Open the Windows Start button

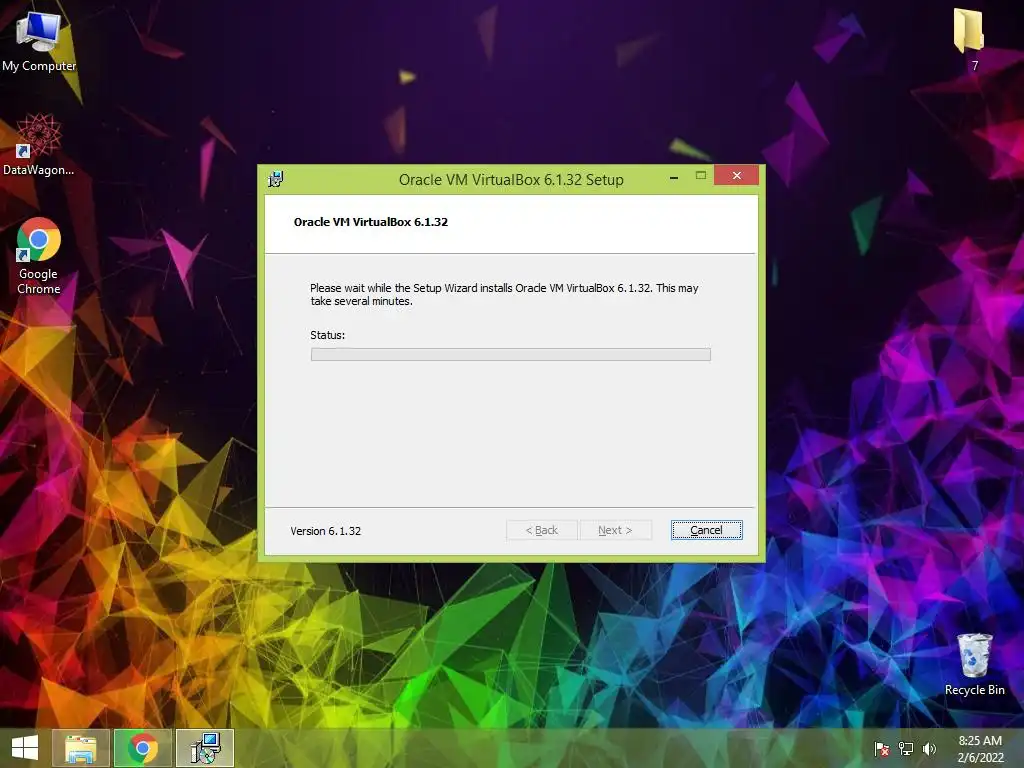[x=25, y=748]
